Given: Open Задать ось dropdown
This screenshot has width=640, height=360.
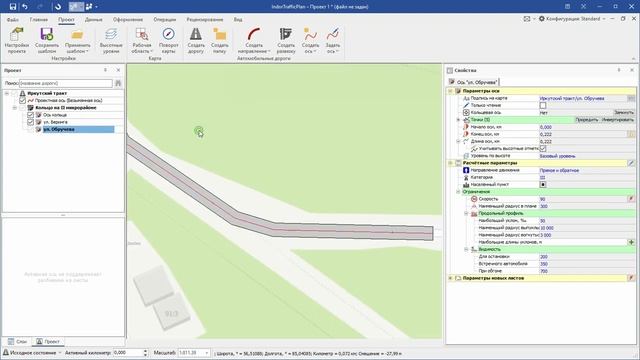Looking at the screenshot, I should [x=333, y=40].
